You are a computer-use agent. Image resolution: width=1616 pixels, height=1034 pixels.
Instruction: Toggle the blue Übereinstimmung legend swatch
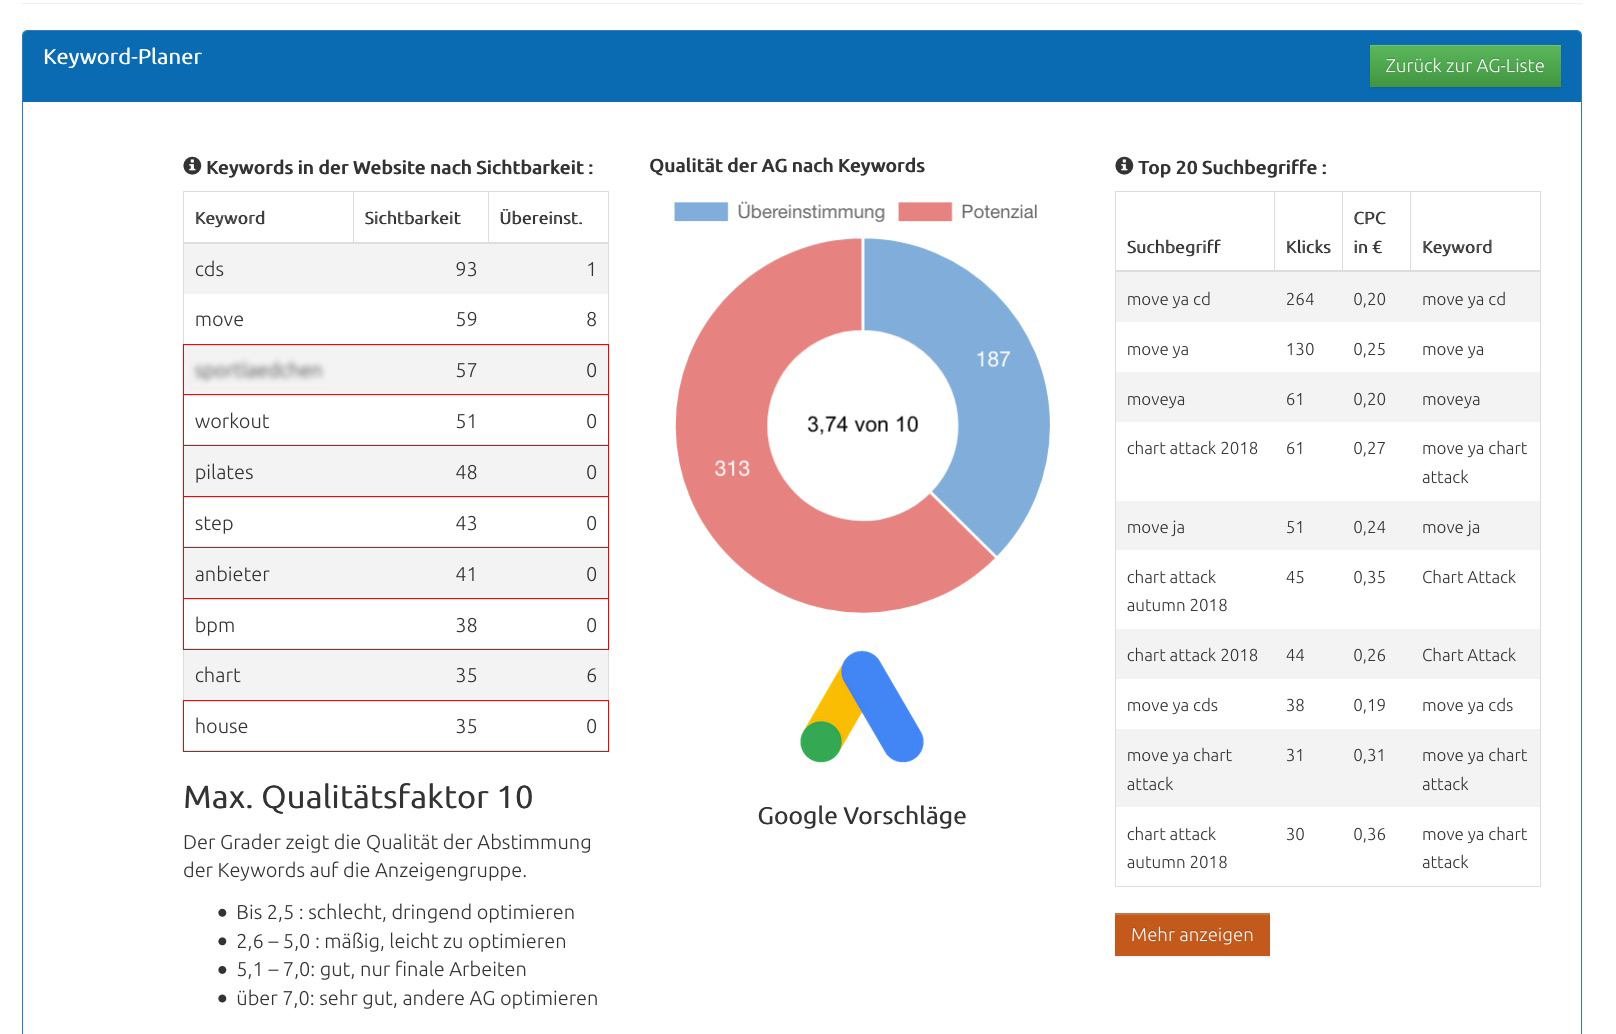point(700,212)
